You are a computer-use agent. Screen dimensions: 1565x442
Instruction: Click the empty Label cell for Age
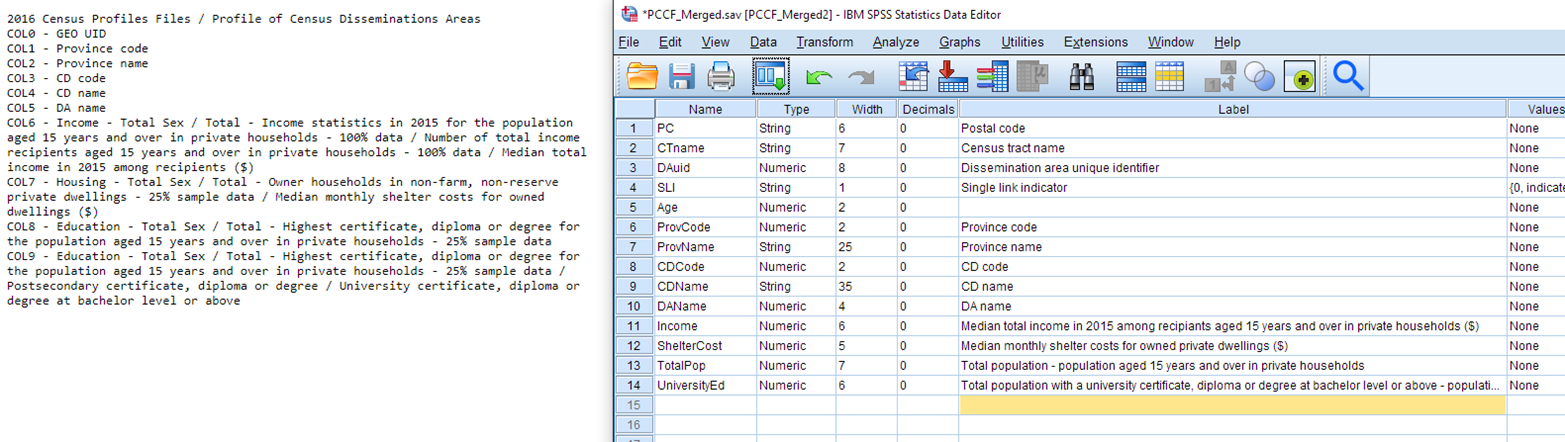coord(1232,208)
